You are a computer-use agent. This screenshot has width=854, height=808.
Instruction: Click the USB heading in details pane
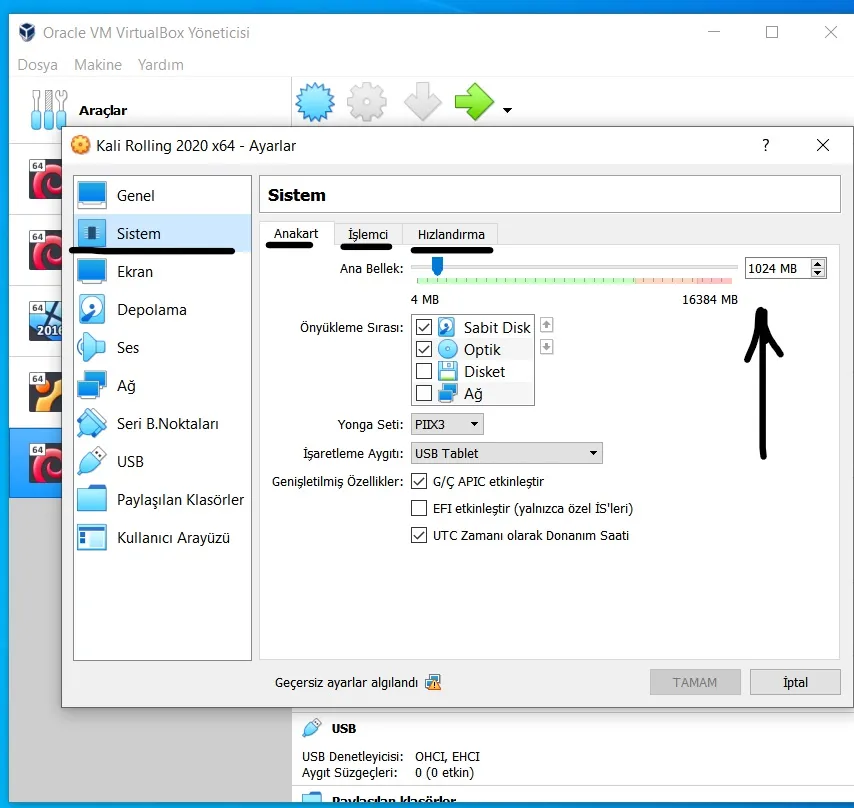[x=344, y=729]
